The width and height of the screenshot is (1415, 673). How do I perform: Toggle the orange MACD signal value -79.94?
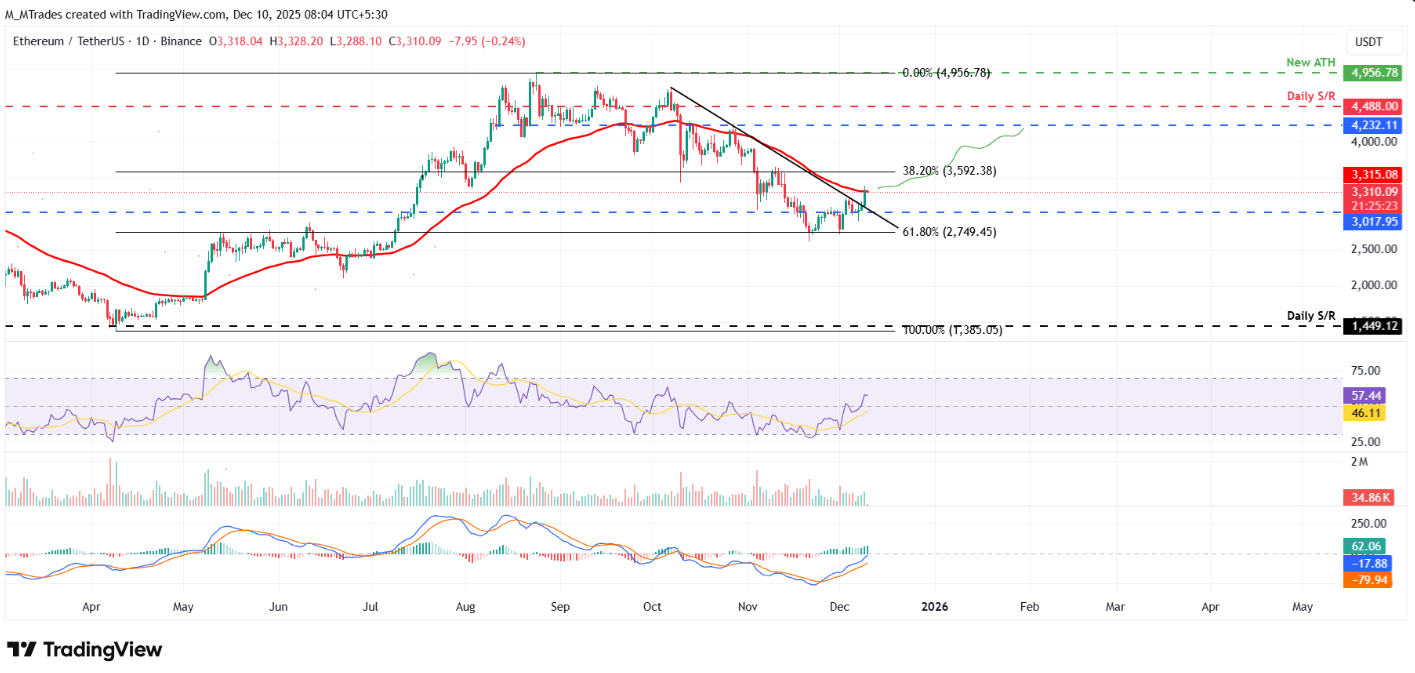(x=1368, y=580)
